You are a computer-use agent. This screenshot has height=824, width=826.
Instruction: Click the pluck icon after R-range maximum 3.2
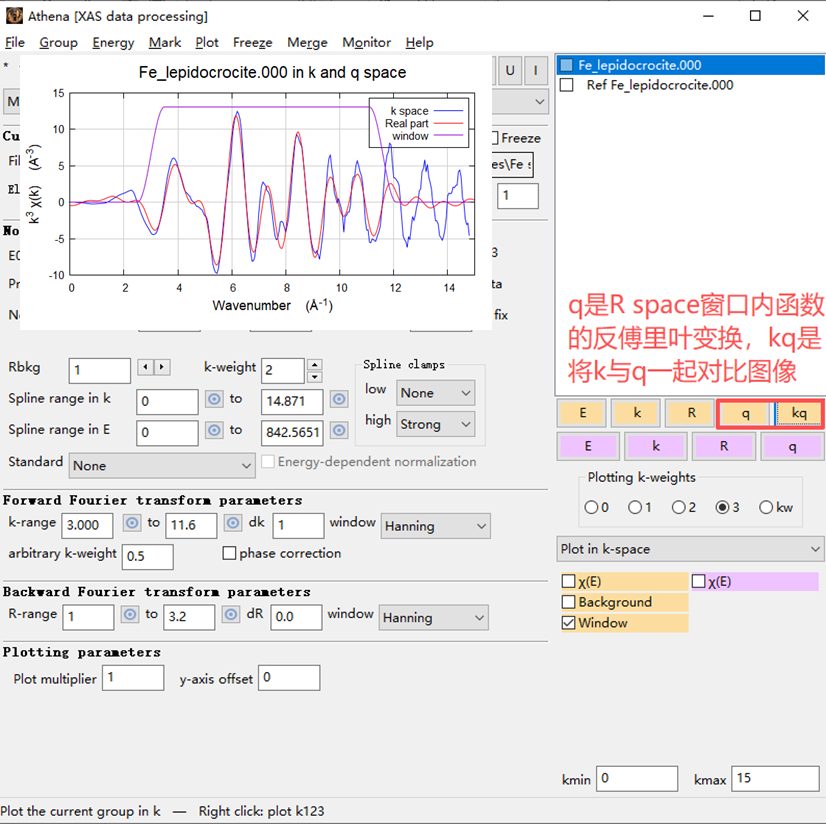tap(231, 614)
